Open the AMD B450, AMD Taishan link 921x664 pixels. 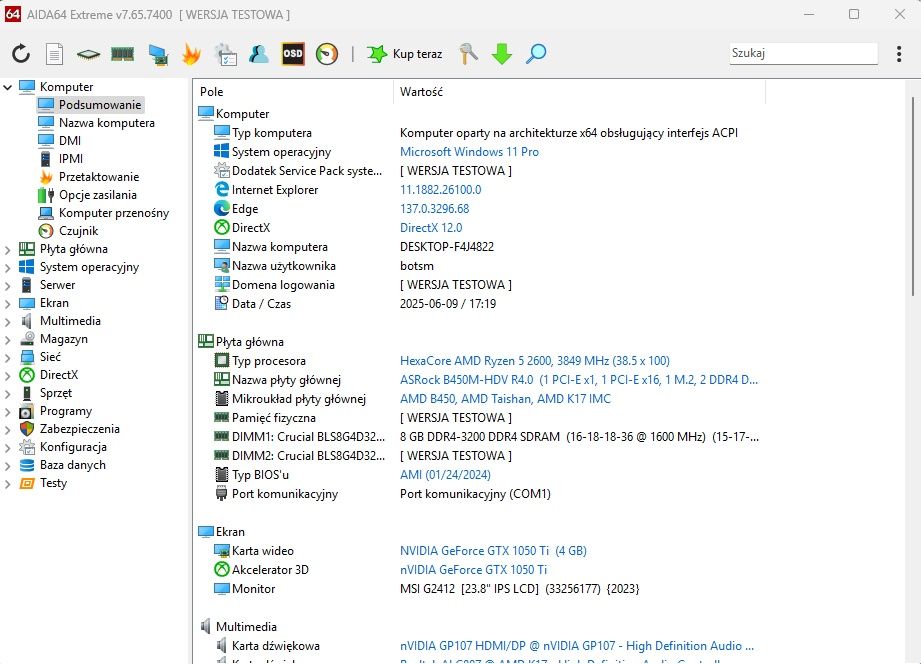505,398
